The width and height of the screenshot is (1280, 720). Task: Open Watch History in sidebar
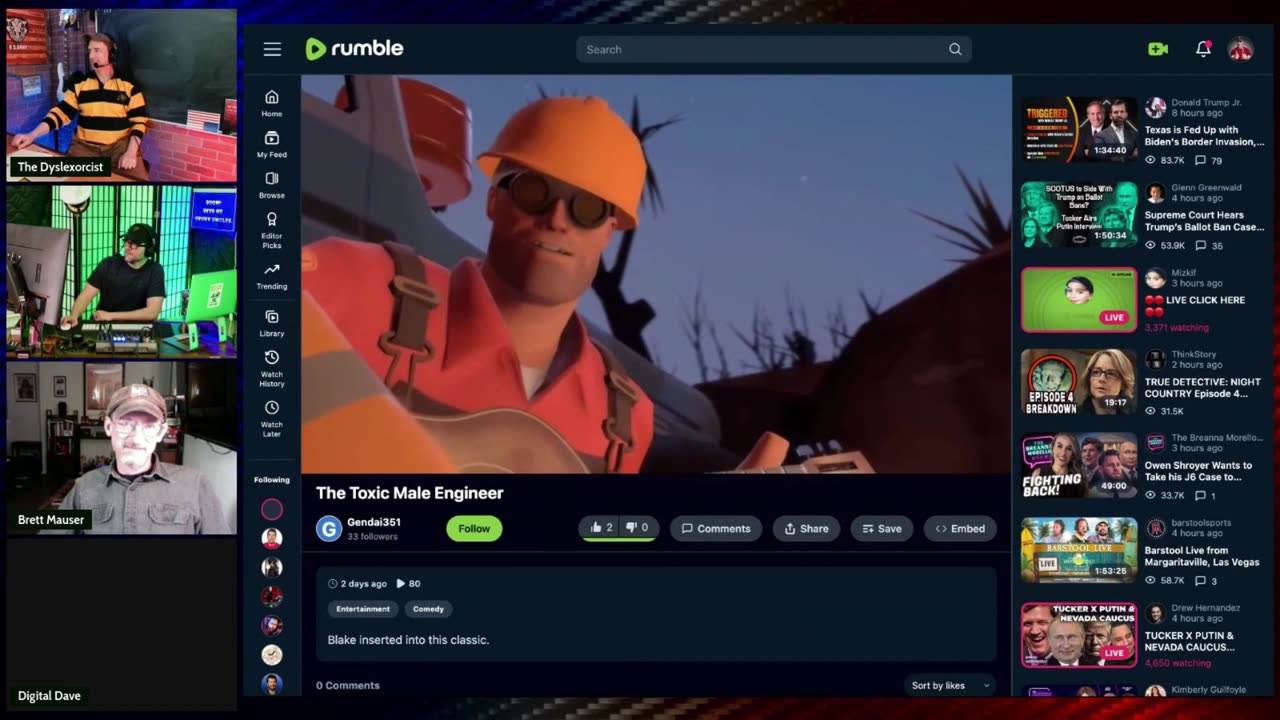(x=272, y=369)
